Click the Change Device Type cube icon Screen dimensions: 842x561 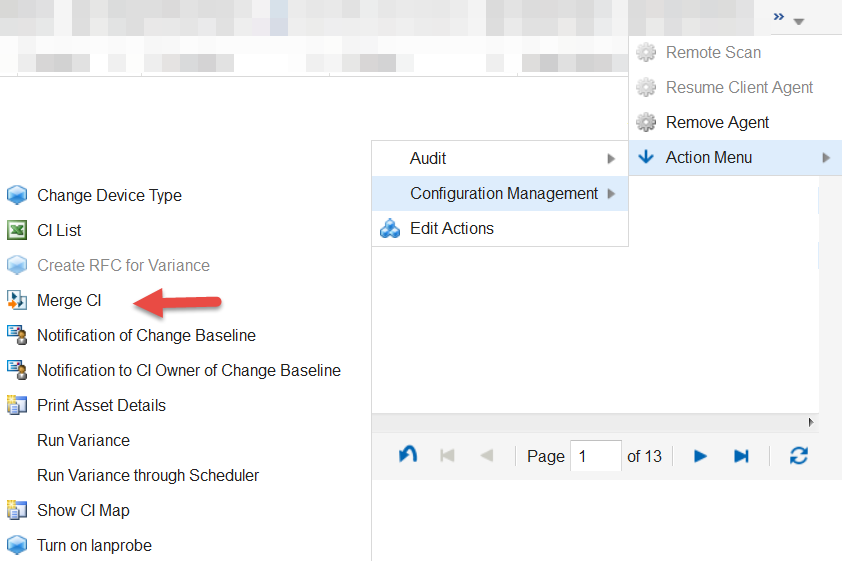pyautogui.click(x=16, y=195)
